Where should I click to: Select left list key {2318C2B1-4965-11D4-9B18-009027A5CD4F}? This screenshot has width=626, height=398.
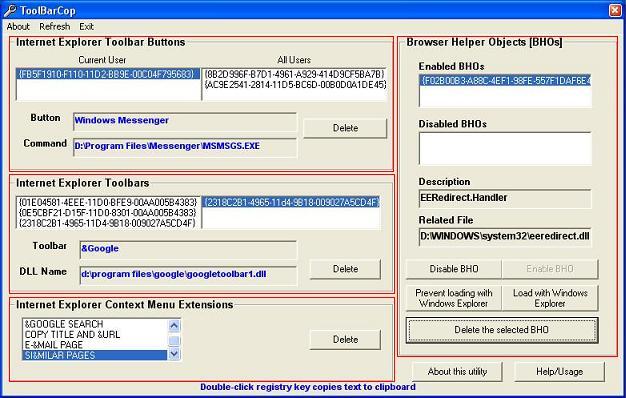click(108, 223)
